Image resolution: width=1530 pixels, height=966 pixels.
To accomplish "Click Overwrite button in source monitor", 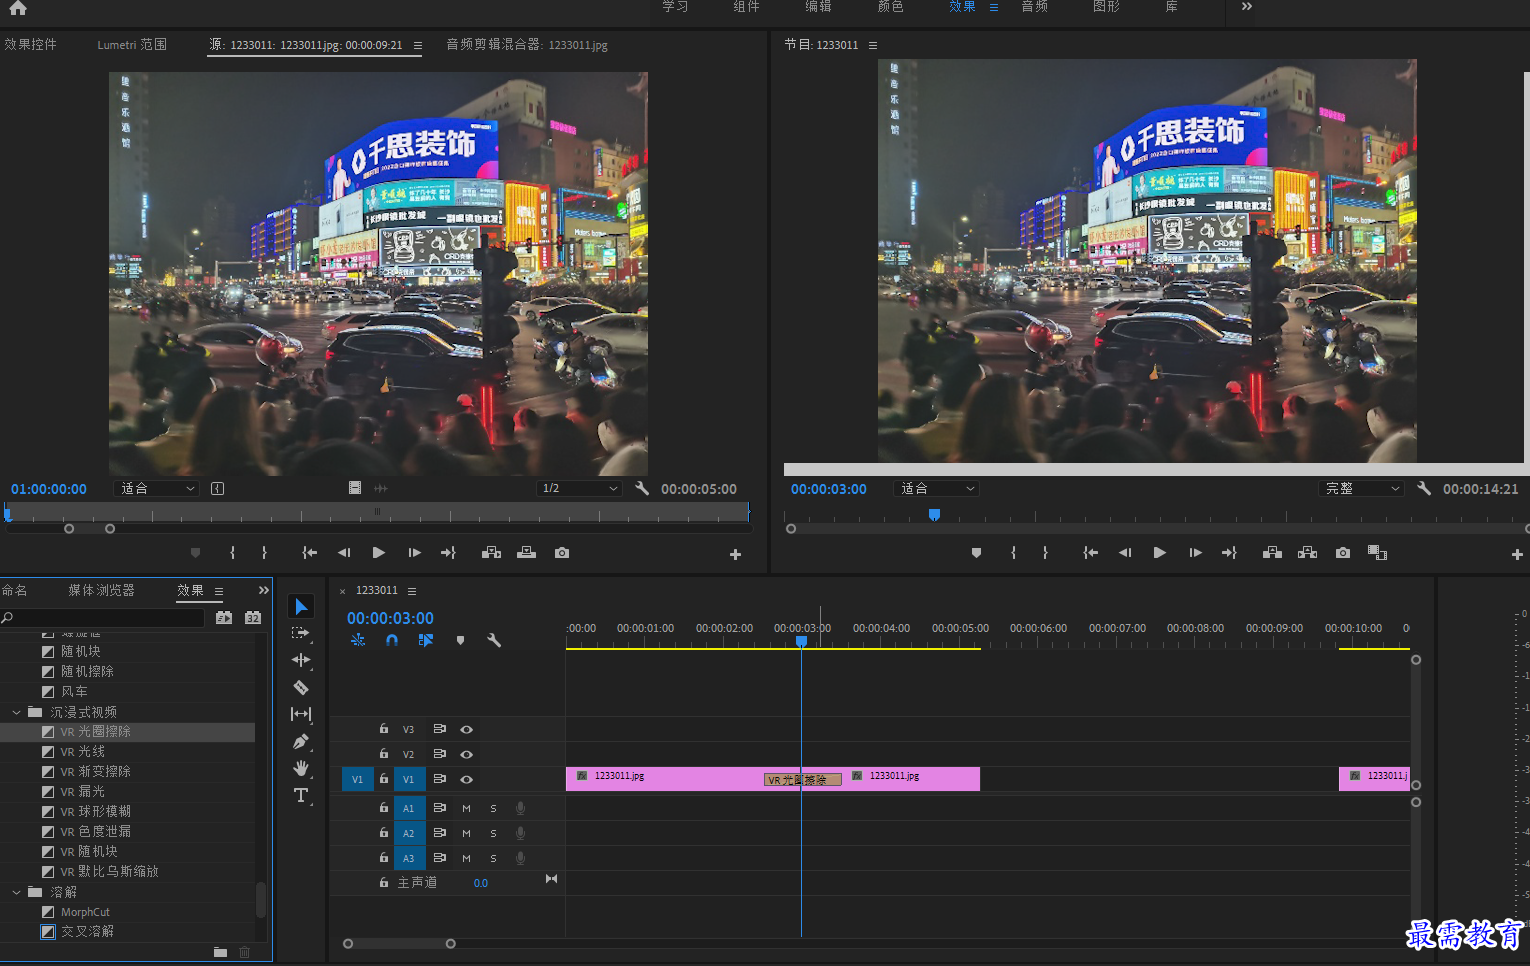I will click(x=526, y=552).
